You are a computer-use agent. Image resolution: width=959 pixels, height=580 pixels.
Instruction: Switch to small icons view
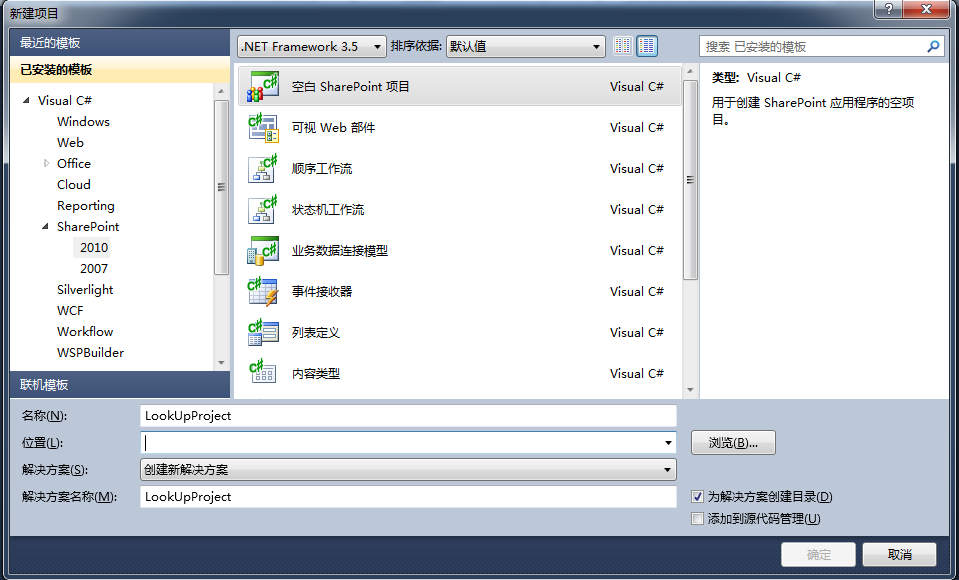pyautogui.click(x=623, y=46)
